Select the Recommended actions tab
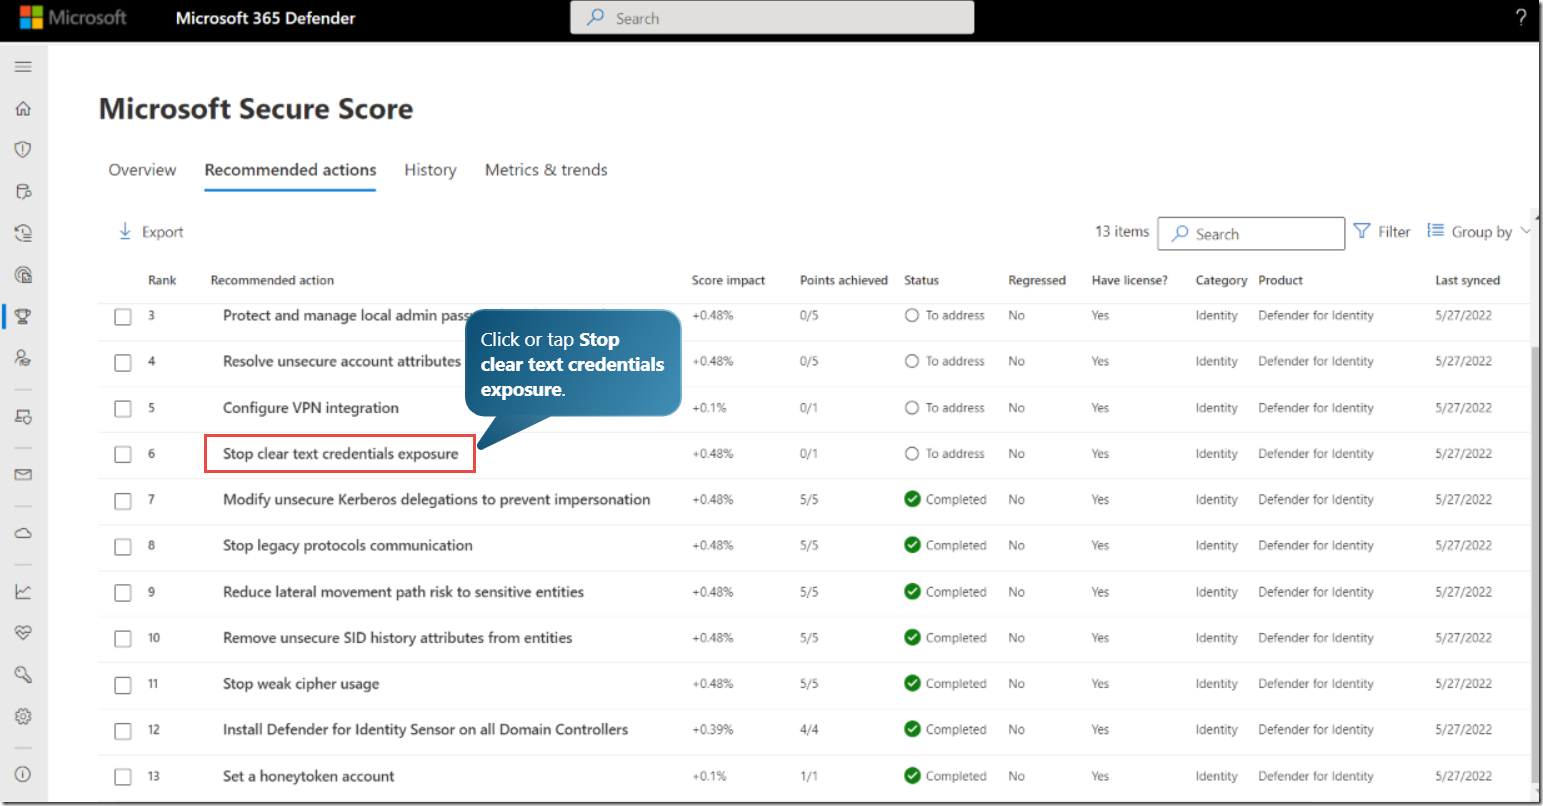1543x806 pixels. click(x=290, y=170)
